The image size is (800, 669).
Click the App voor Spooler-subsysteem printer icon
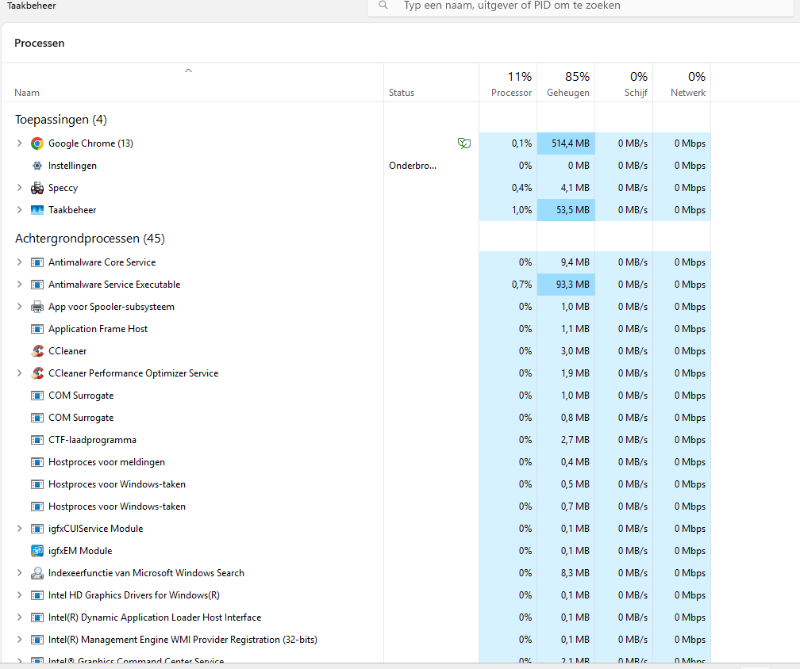[x=38, y=307]
